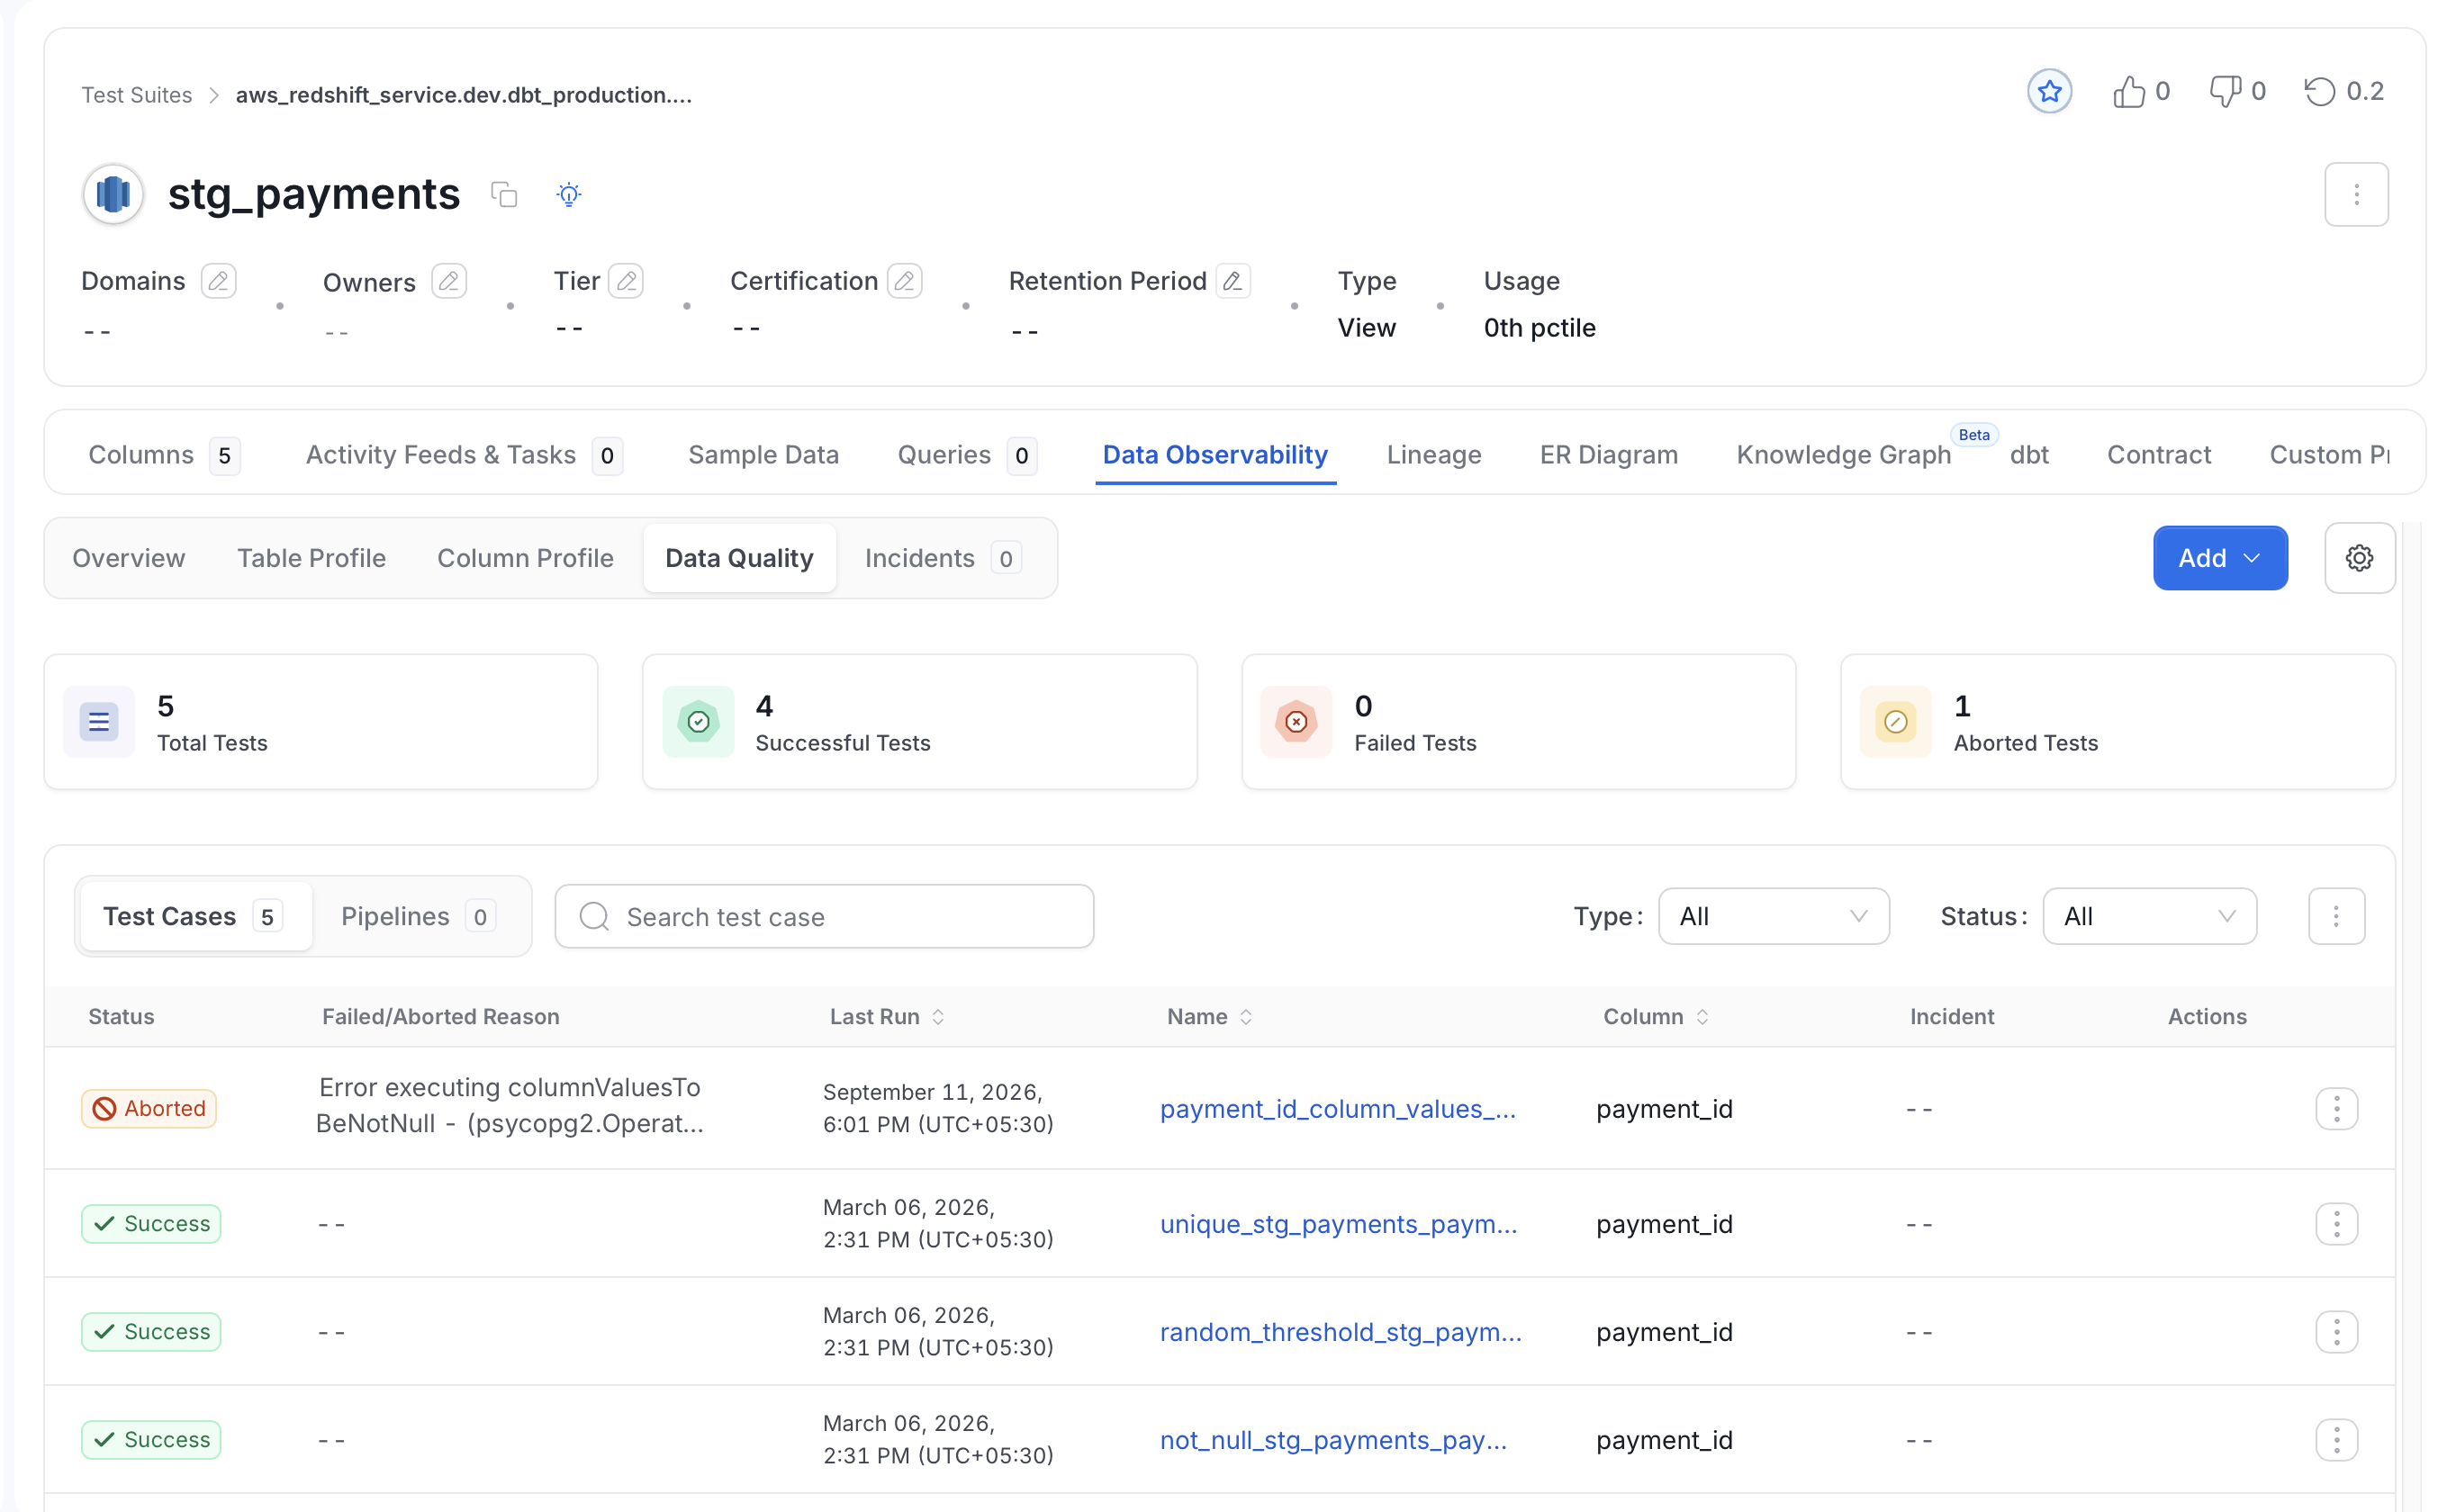The height and width of the screenshot is (1512, 2438).
Task: Open actions for not_null_stg_payments row
Action: pos(2336,1440)
